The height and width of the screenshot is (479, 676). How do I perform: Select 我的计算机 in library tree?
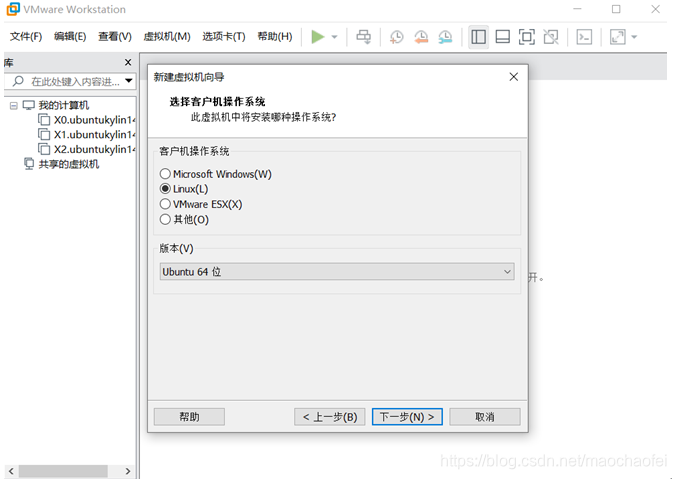[63, 105]
